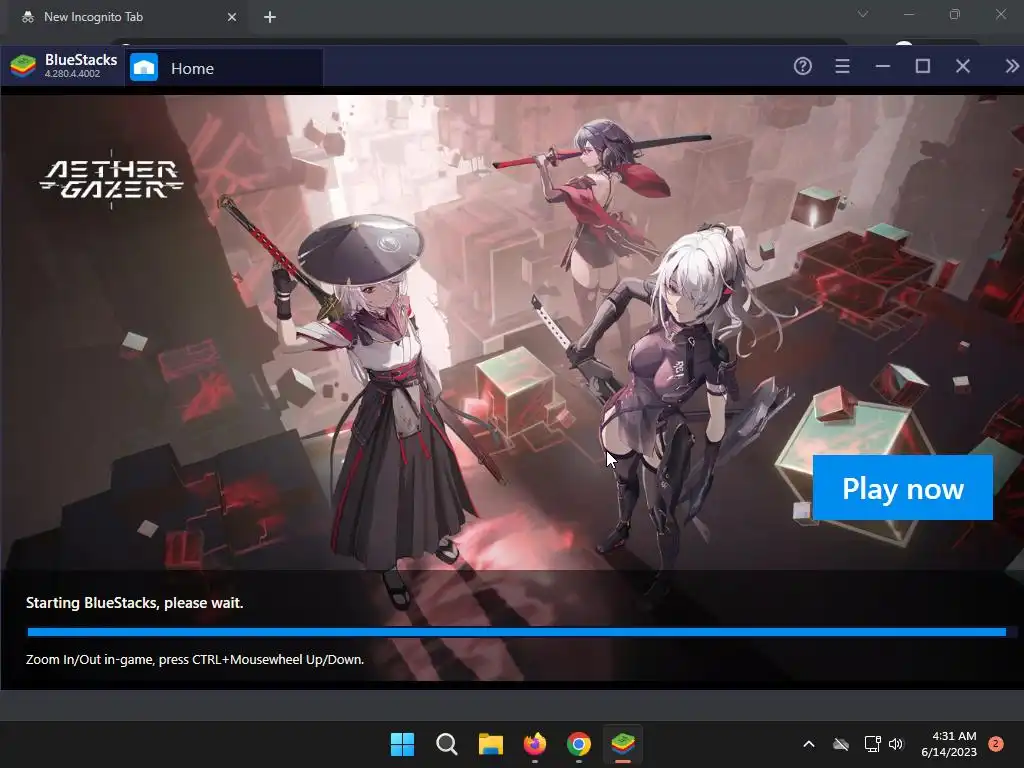Screen dimensions: 1024x768
Task: Minimize the Chrome window
Action: pyautogui.click(x=909, y=14)
